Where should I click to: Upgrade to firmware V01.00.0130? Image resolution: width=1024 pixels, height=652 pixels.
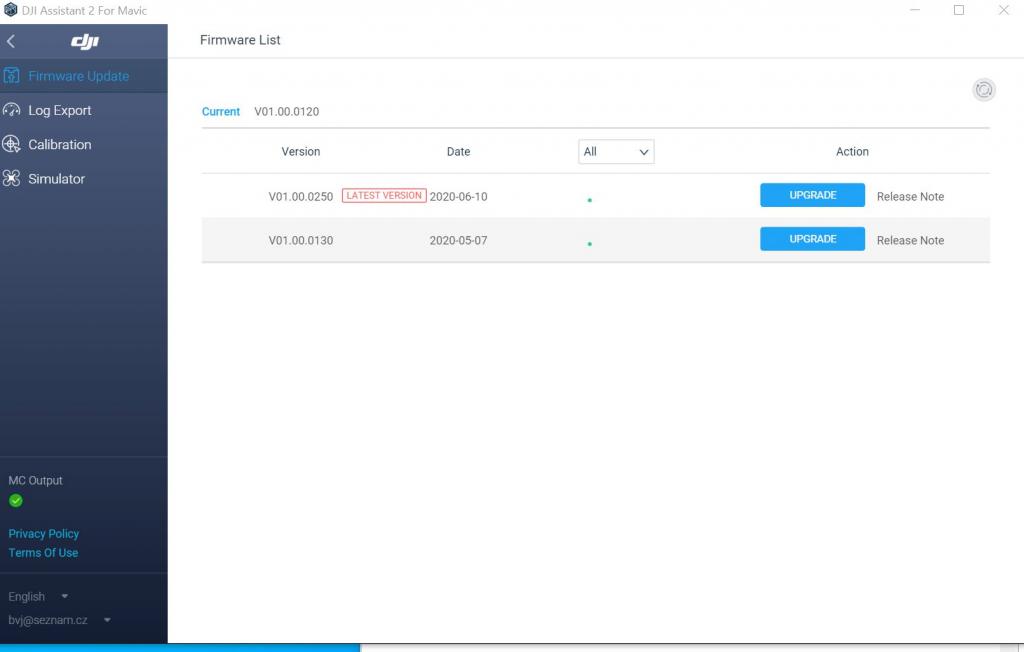[x=812, y=239]
